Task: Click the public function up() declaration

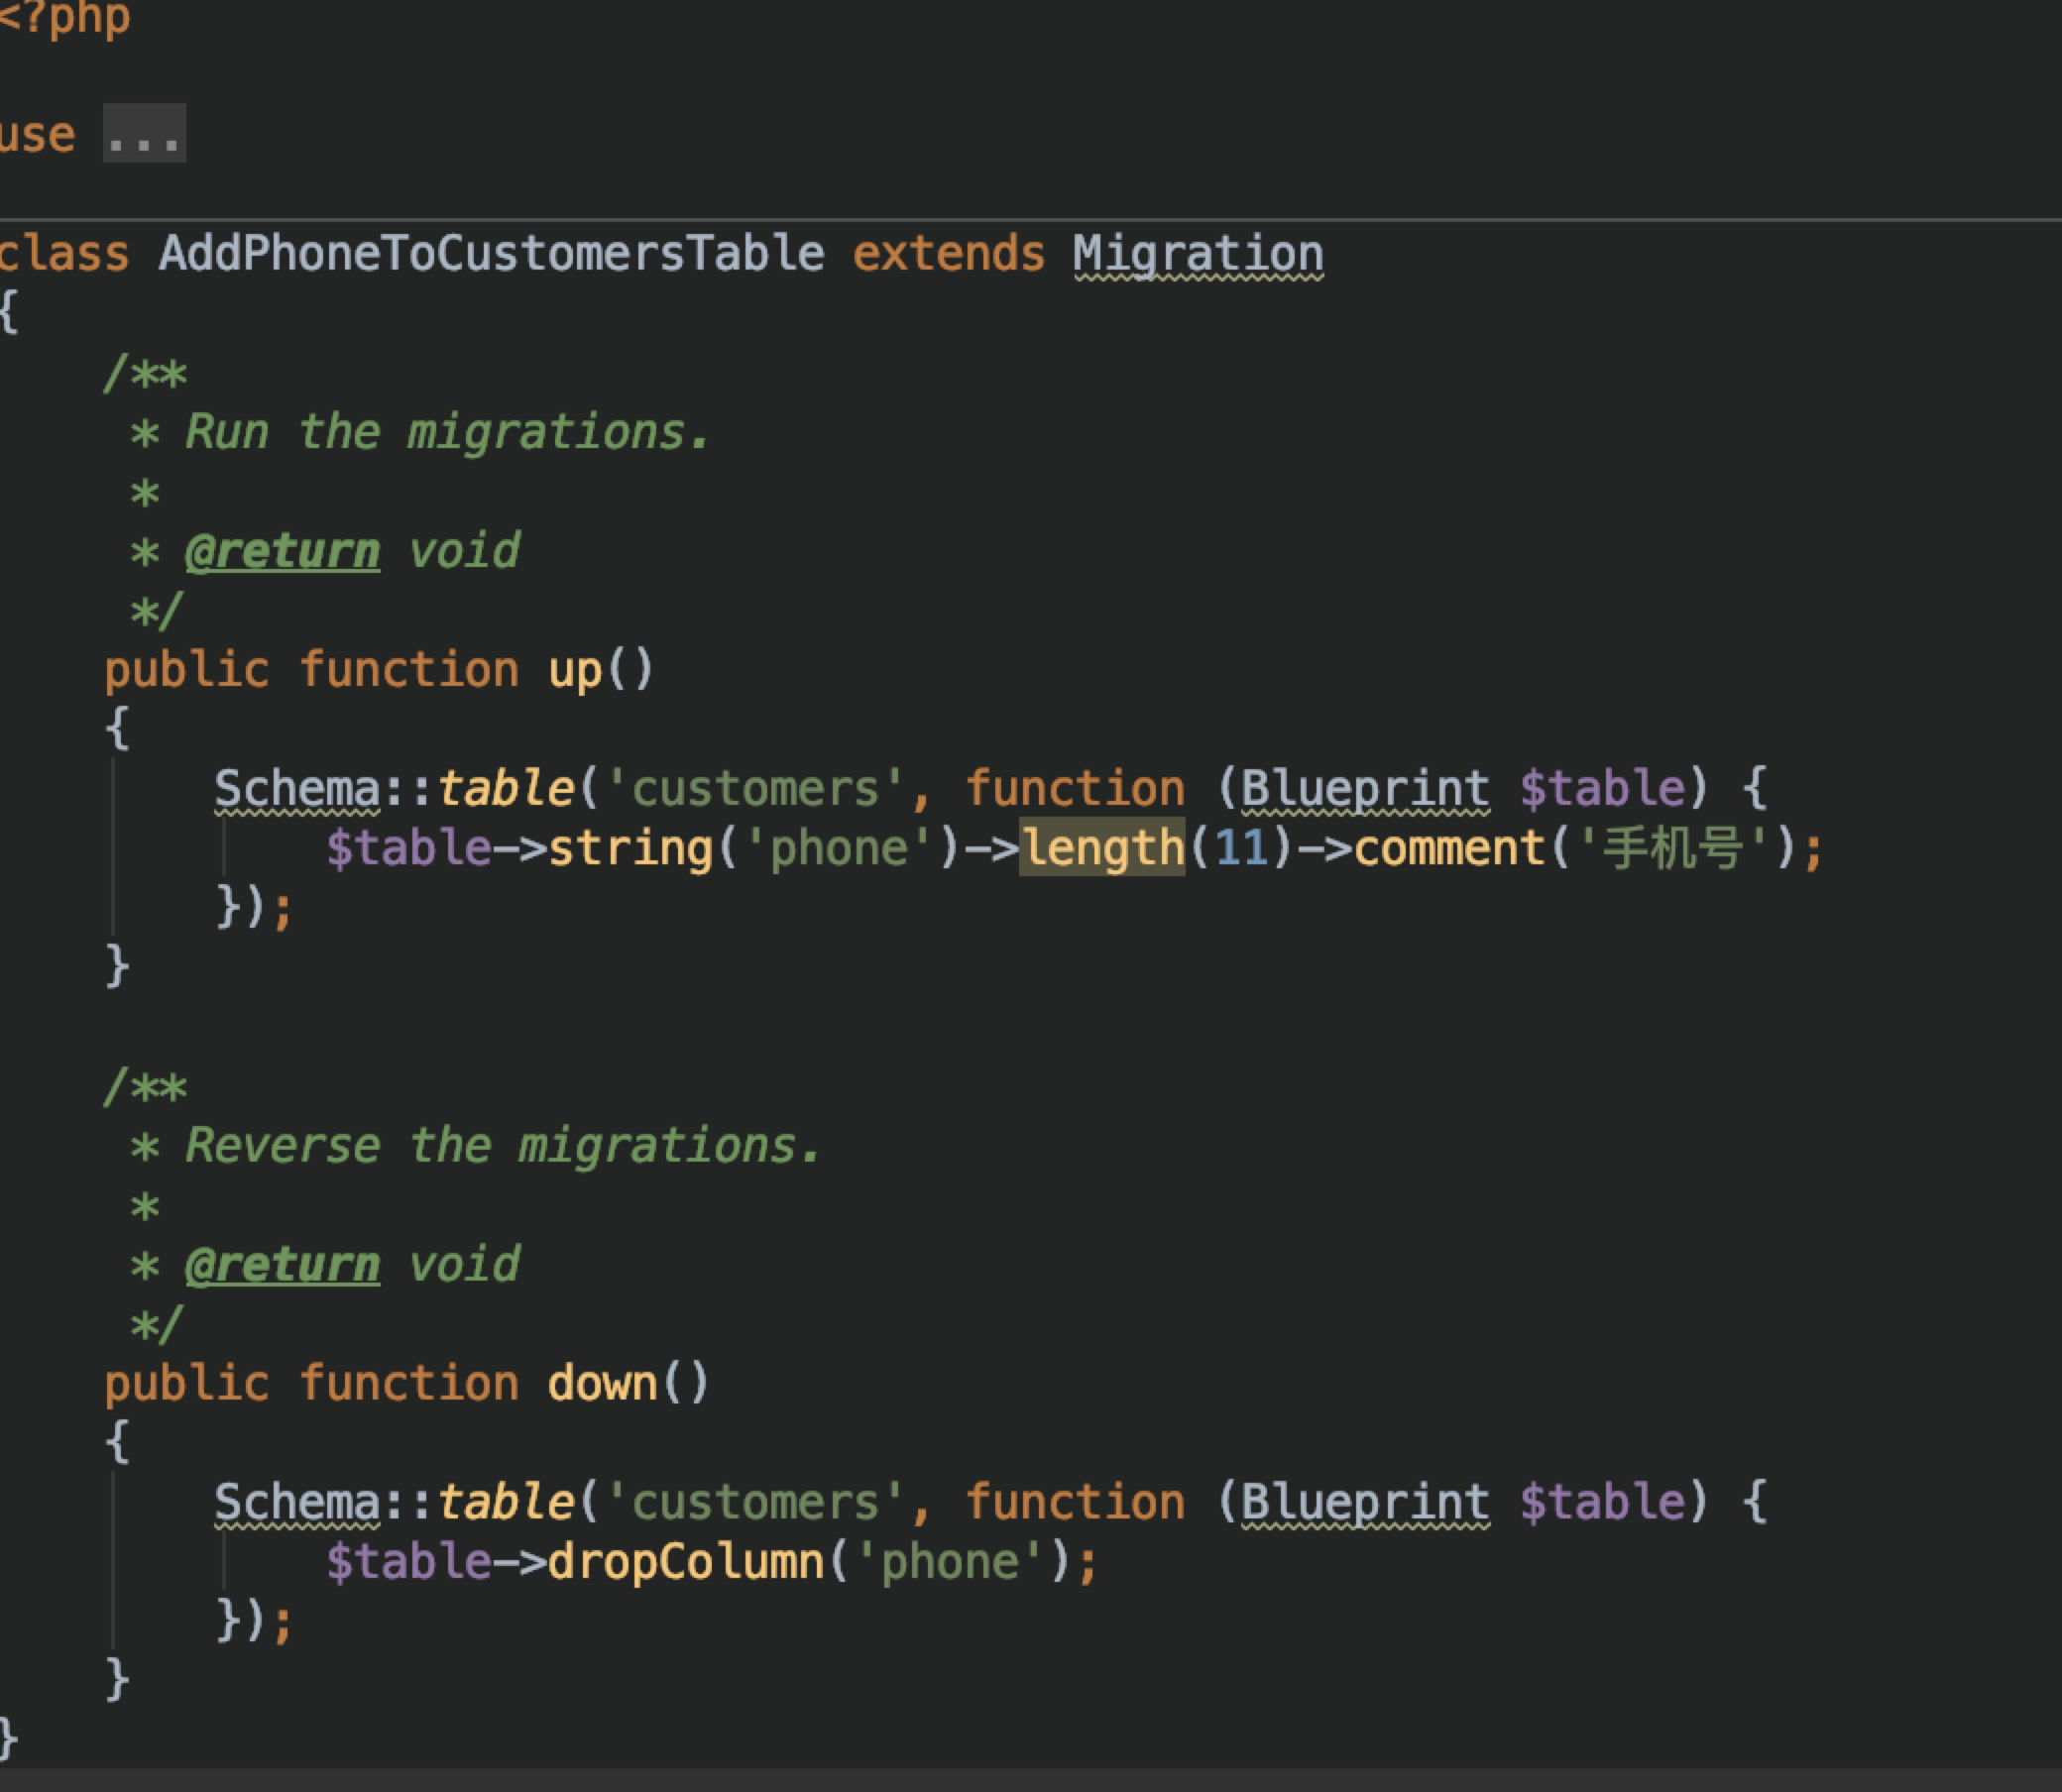Action: click(380, 668)
